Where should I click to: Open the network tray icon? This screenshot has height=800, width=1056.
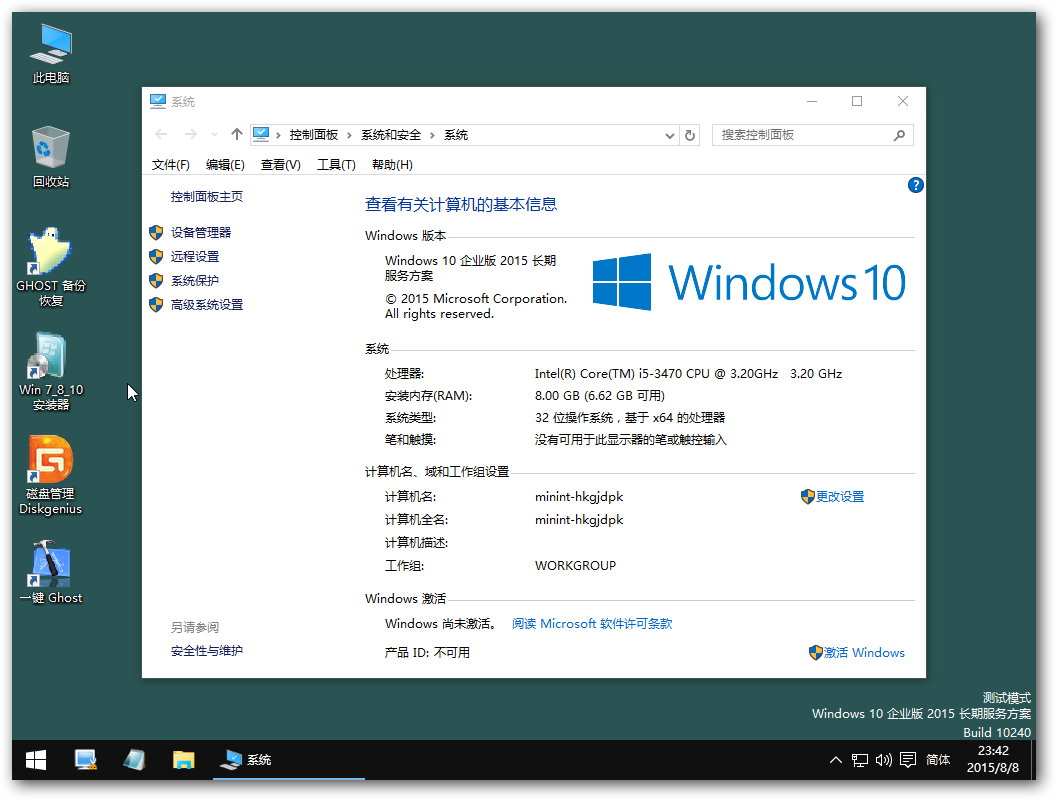click(x=859, y=760)
